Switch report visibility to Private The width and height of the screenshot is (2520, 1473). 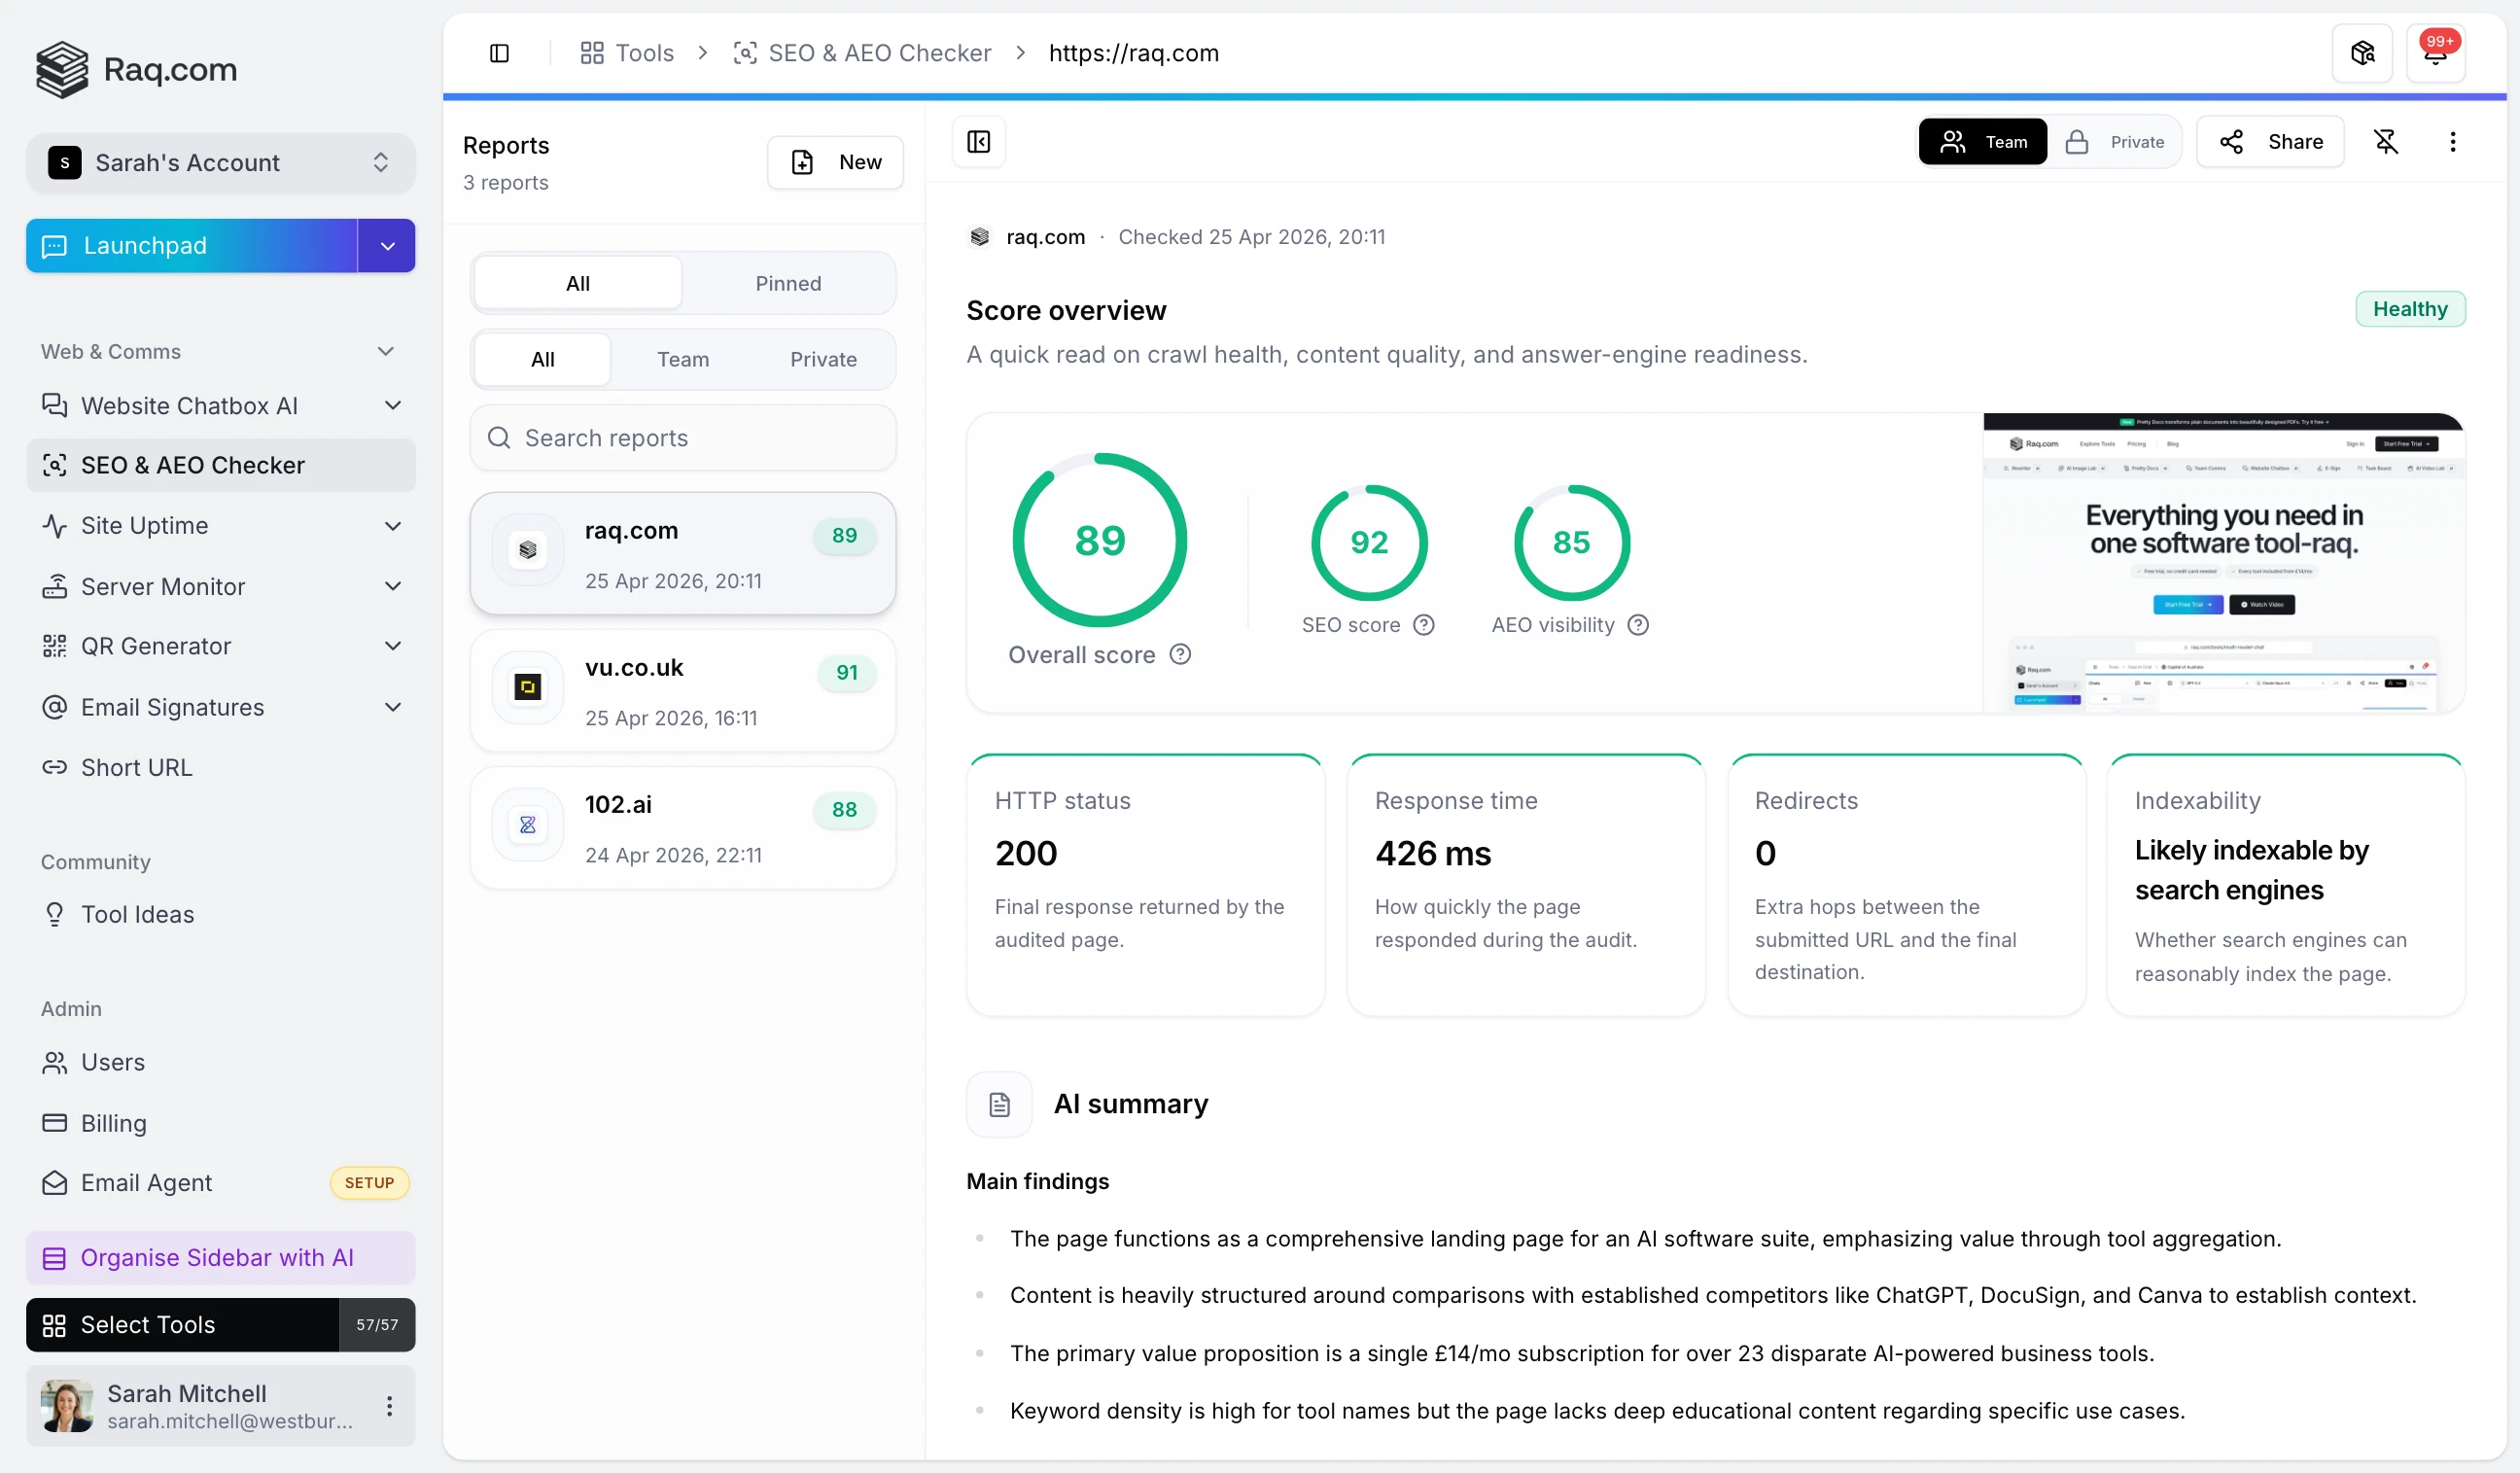2116,142
